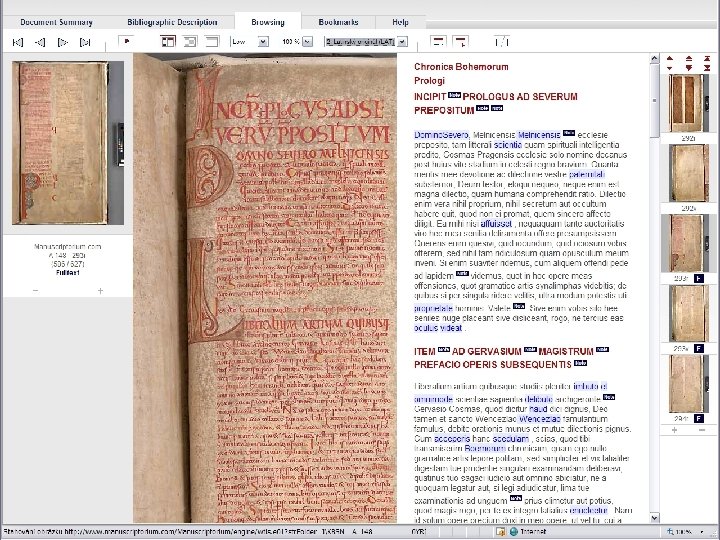Viewport: 720px width, 540px height.
Task: Switch to Bibliographic Description tab
Action: click(x=172, y=22)
